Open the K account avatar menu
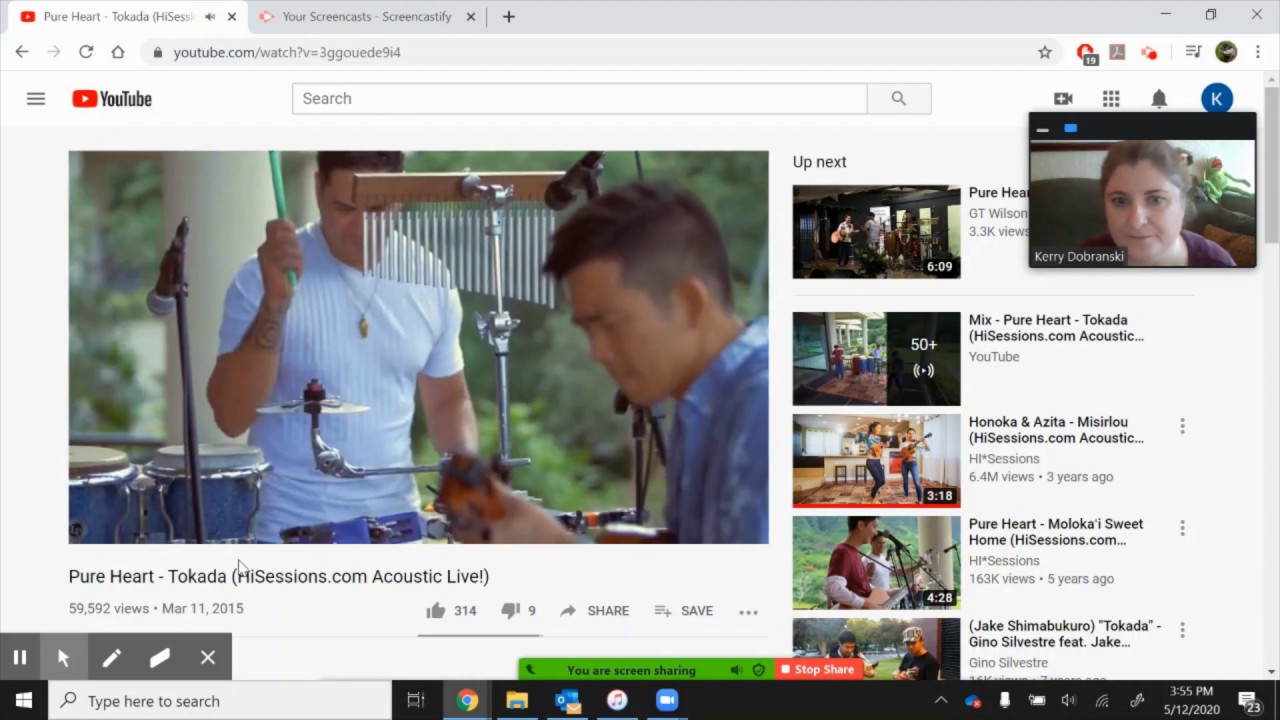 (x=1216, y=98)
